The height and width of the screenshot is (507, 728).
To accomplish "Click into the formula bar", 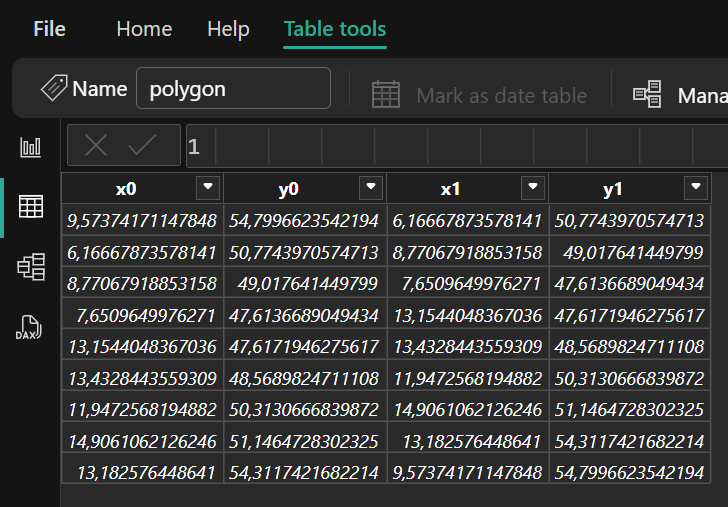I will pyautogui.click(x=457, y=146).
